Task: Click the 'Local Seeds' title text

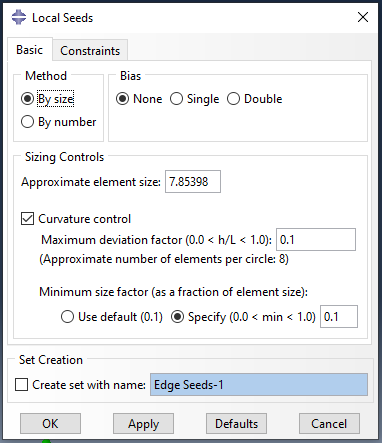Action: (62, 18)
